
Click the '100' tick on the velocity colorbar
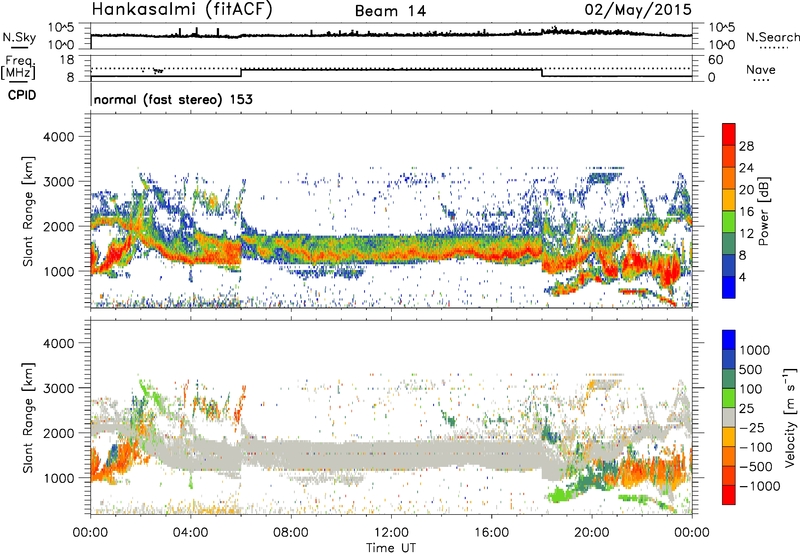point(751,389)
